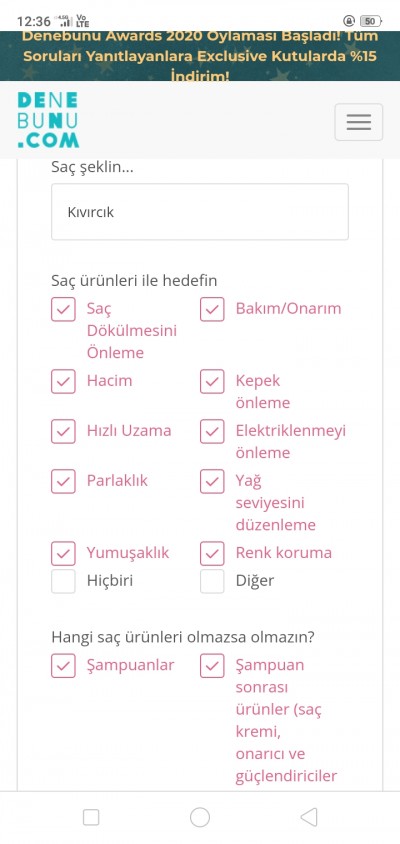400x844 pixels.
Task: Tap the Android home circle icon
Action: click(x=200, y=817)
